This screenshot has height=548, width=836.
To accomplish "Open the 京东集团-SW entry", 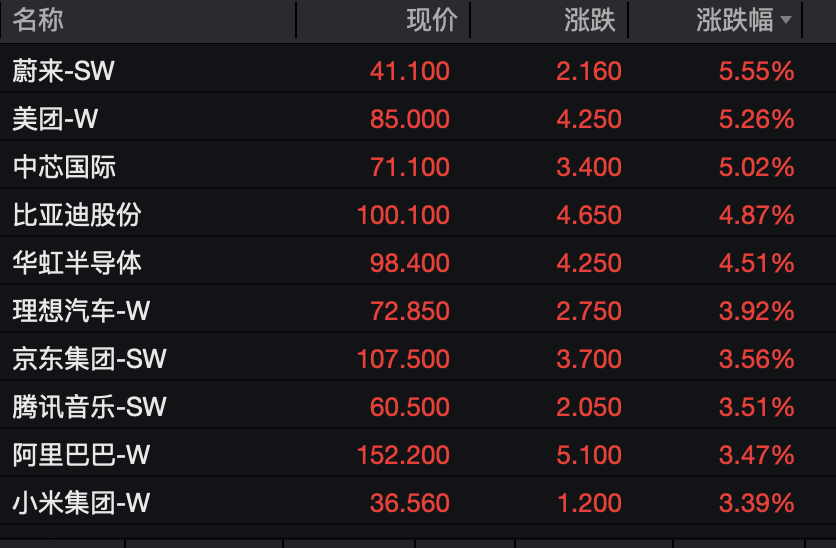I will tap(89, 359).
